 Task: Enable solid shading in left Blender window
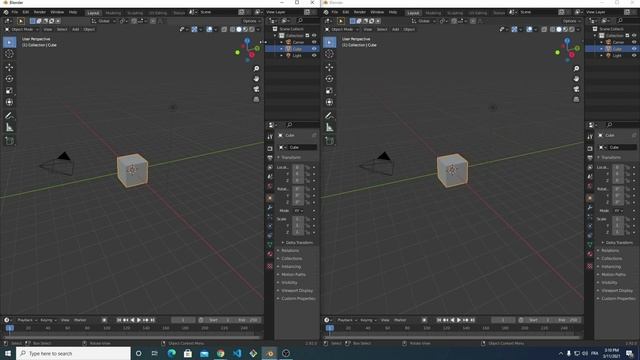[239, 29]
